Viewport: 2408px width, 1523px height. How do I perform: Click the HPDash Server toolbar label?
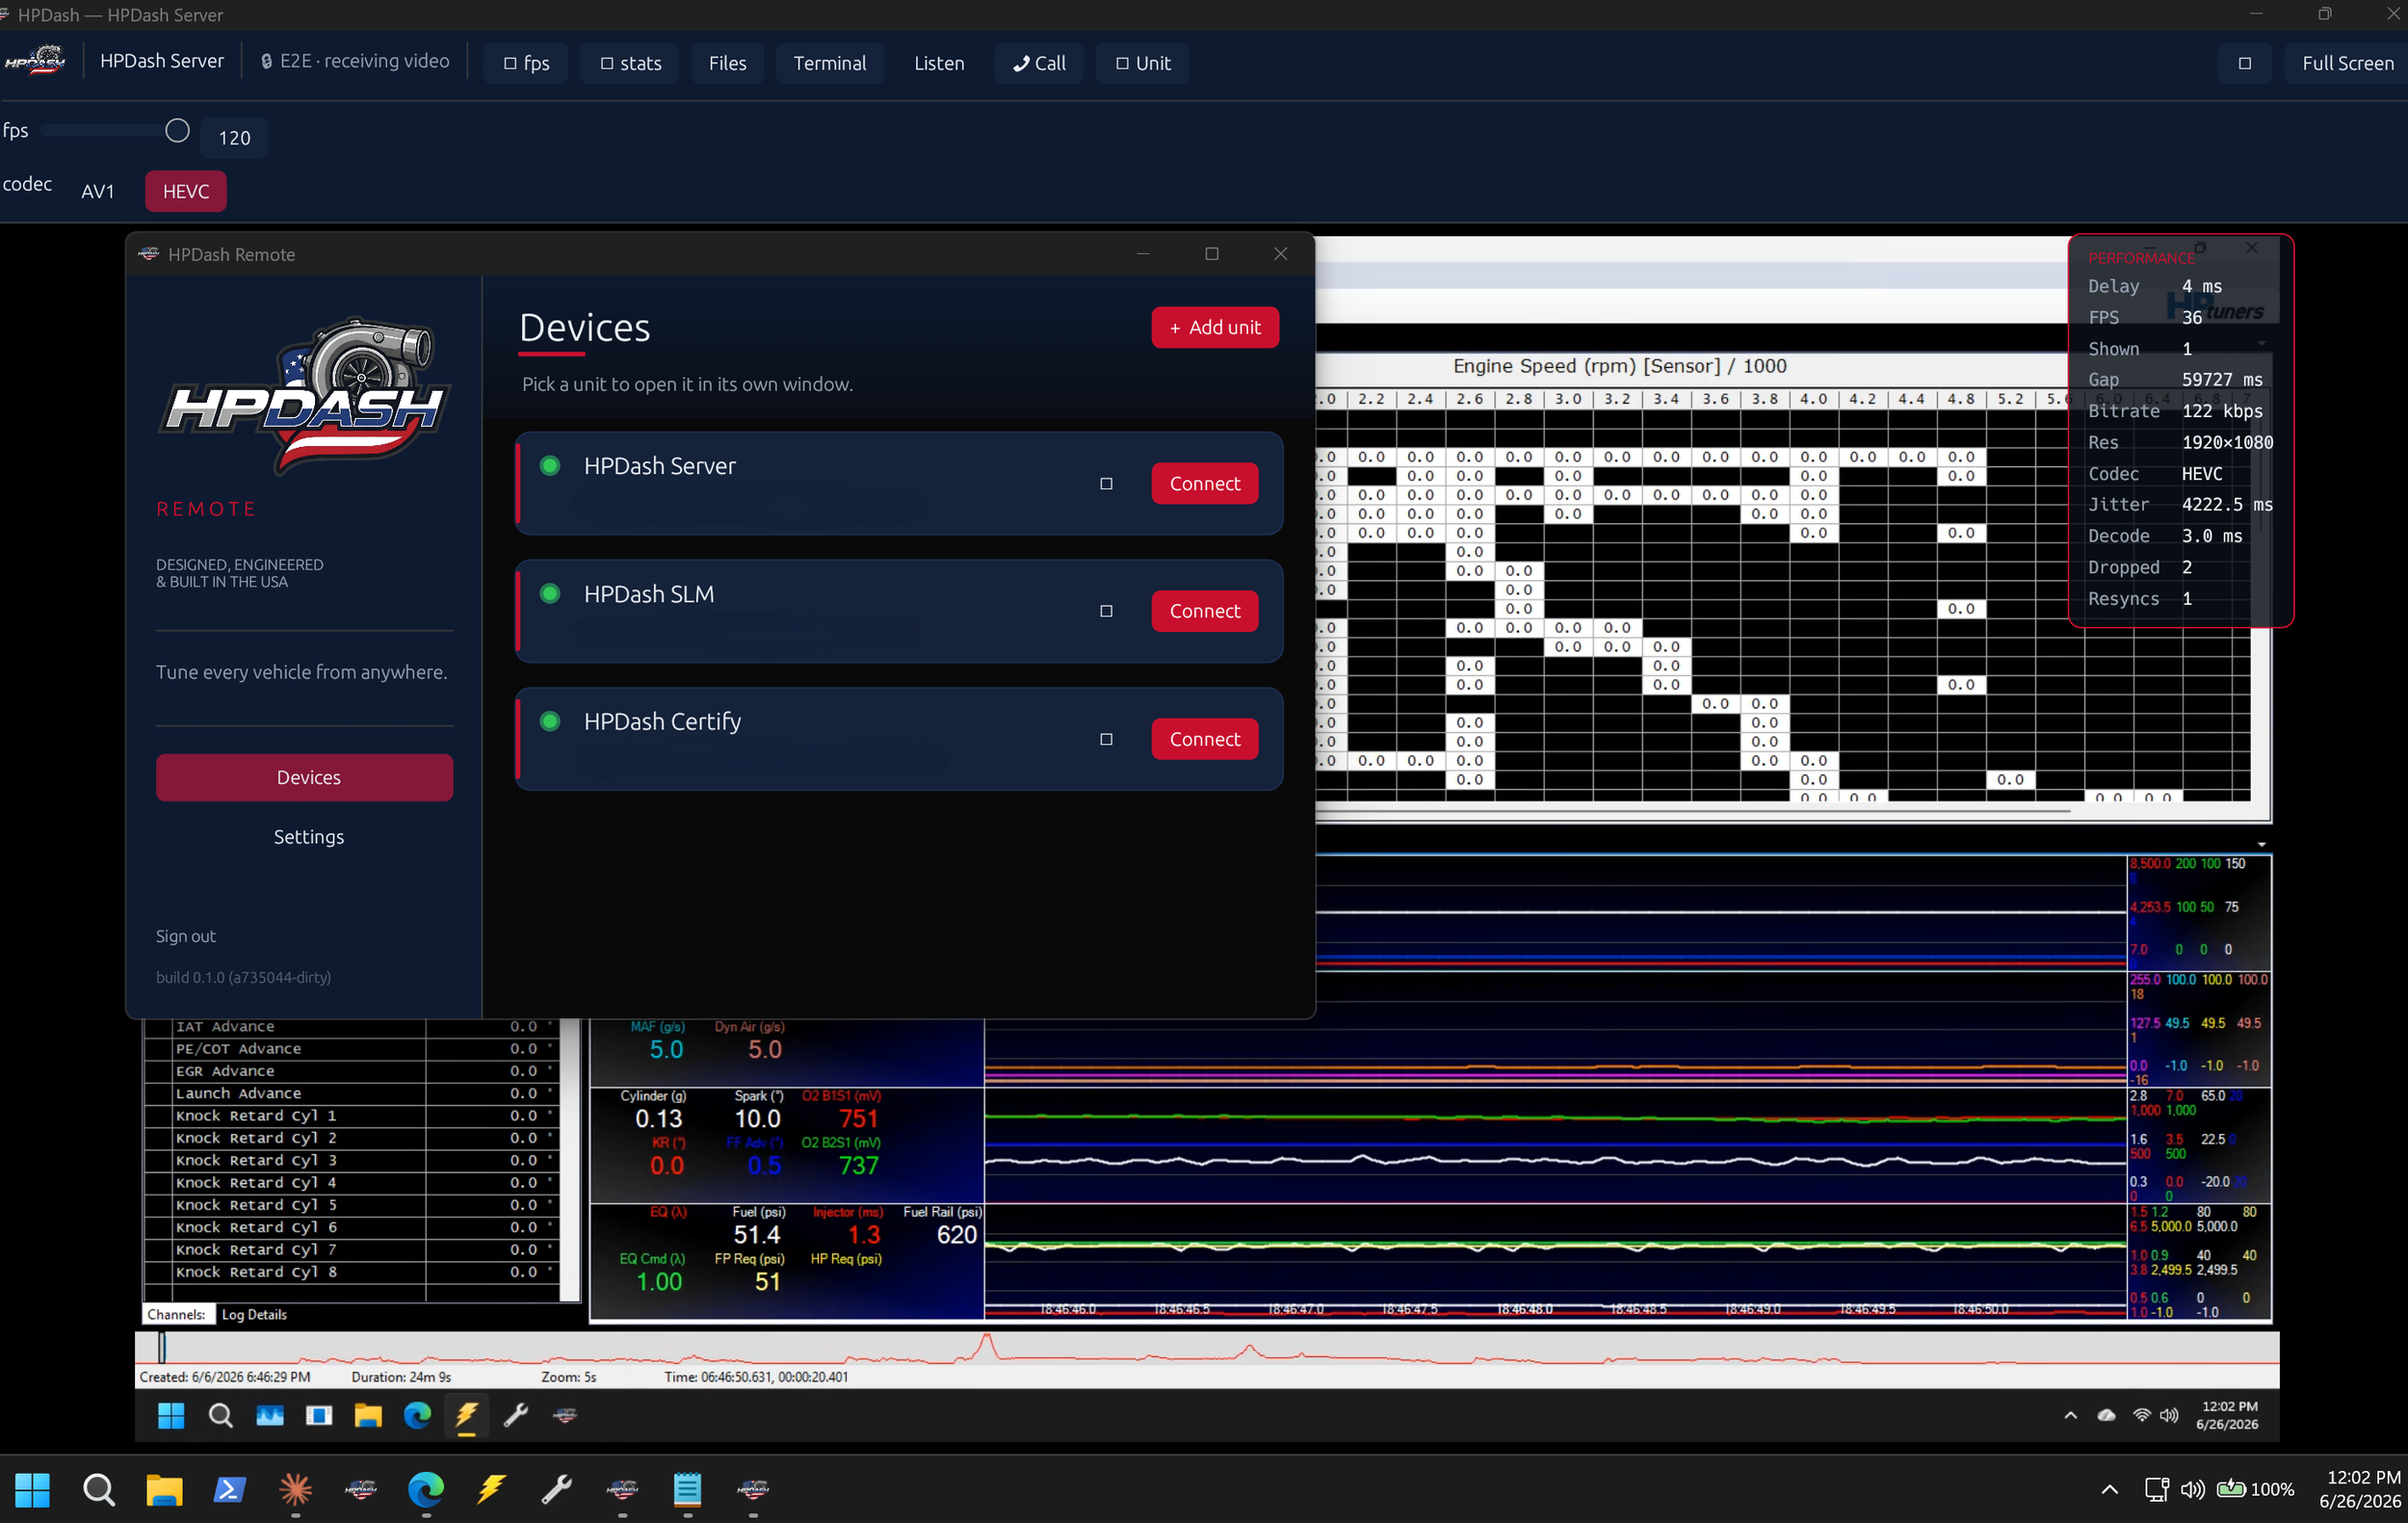(162, 61)
